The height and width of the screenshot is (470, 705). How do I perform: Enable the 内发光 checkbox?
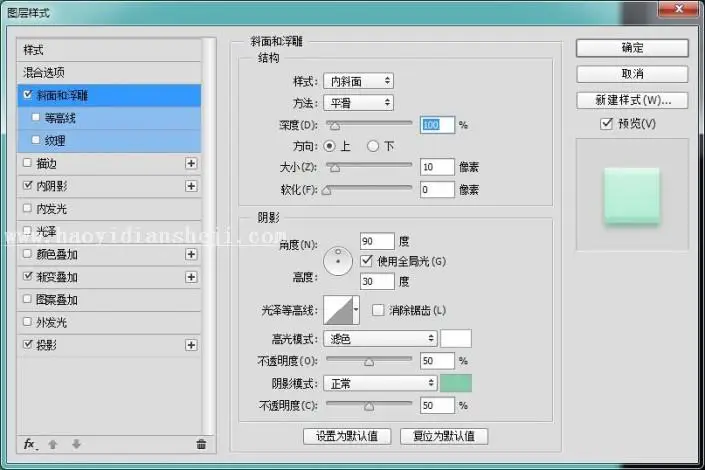click(27, 208)
